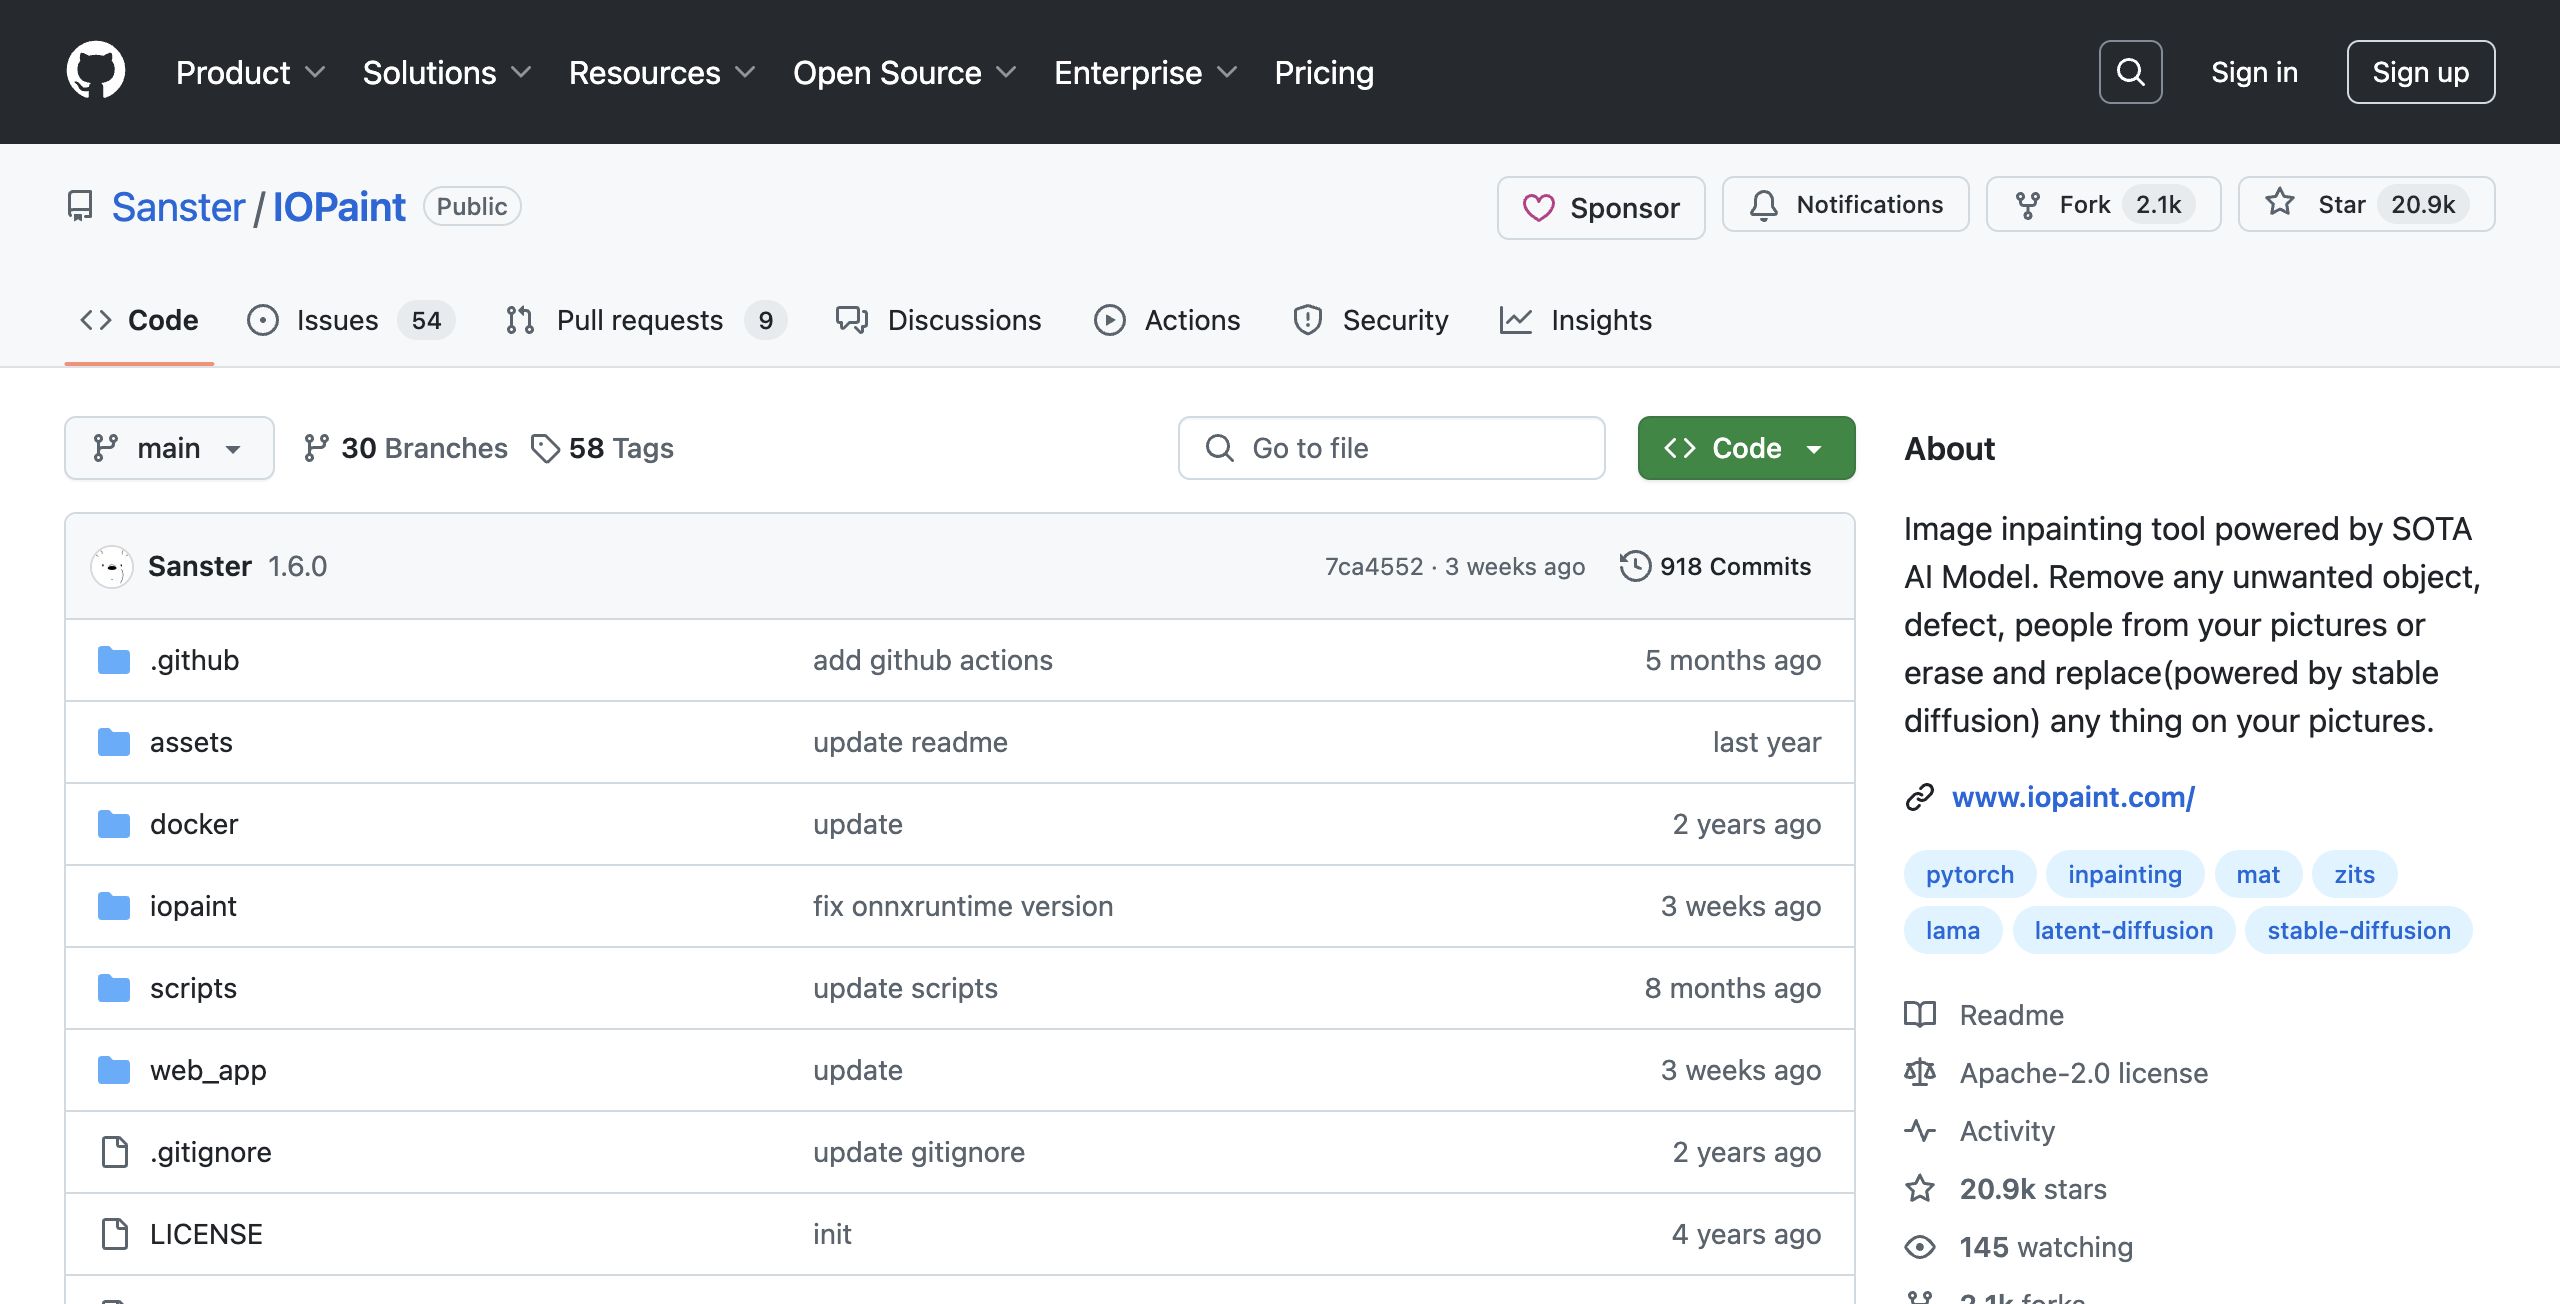The image size is (2560, 1304).
Task: Open the 'add github actions' commit message
Action: pos(932,660)
